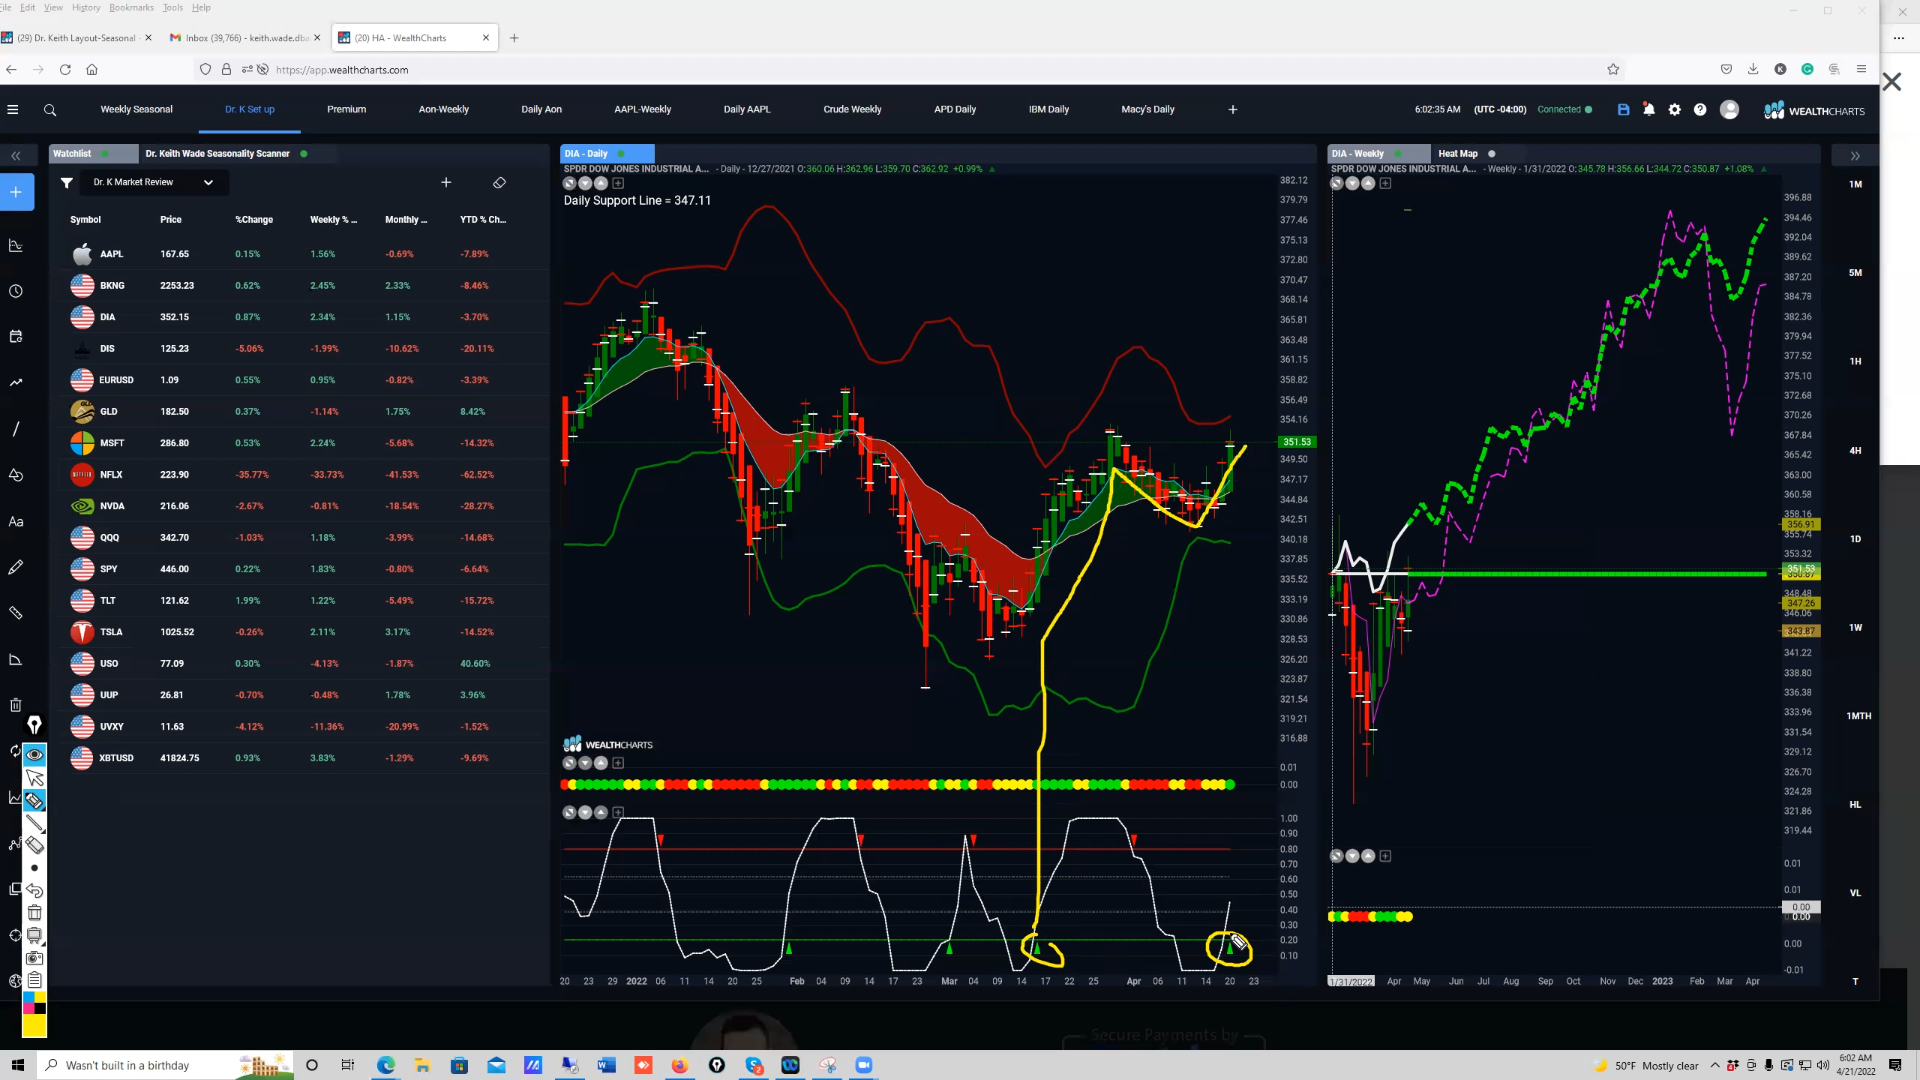The image size is (1920, 1080).
Task: Select the eraser tool in overlay toolbar
Action: tap(34, 846)
